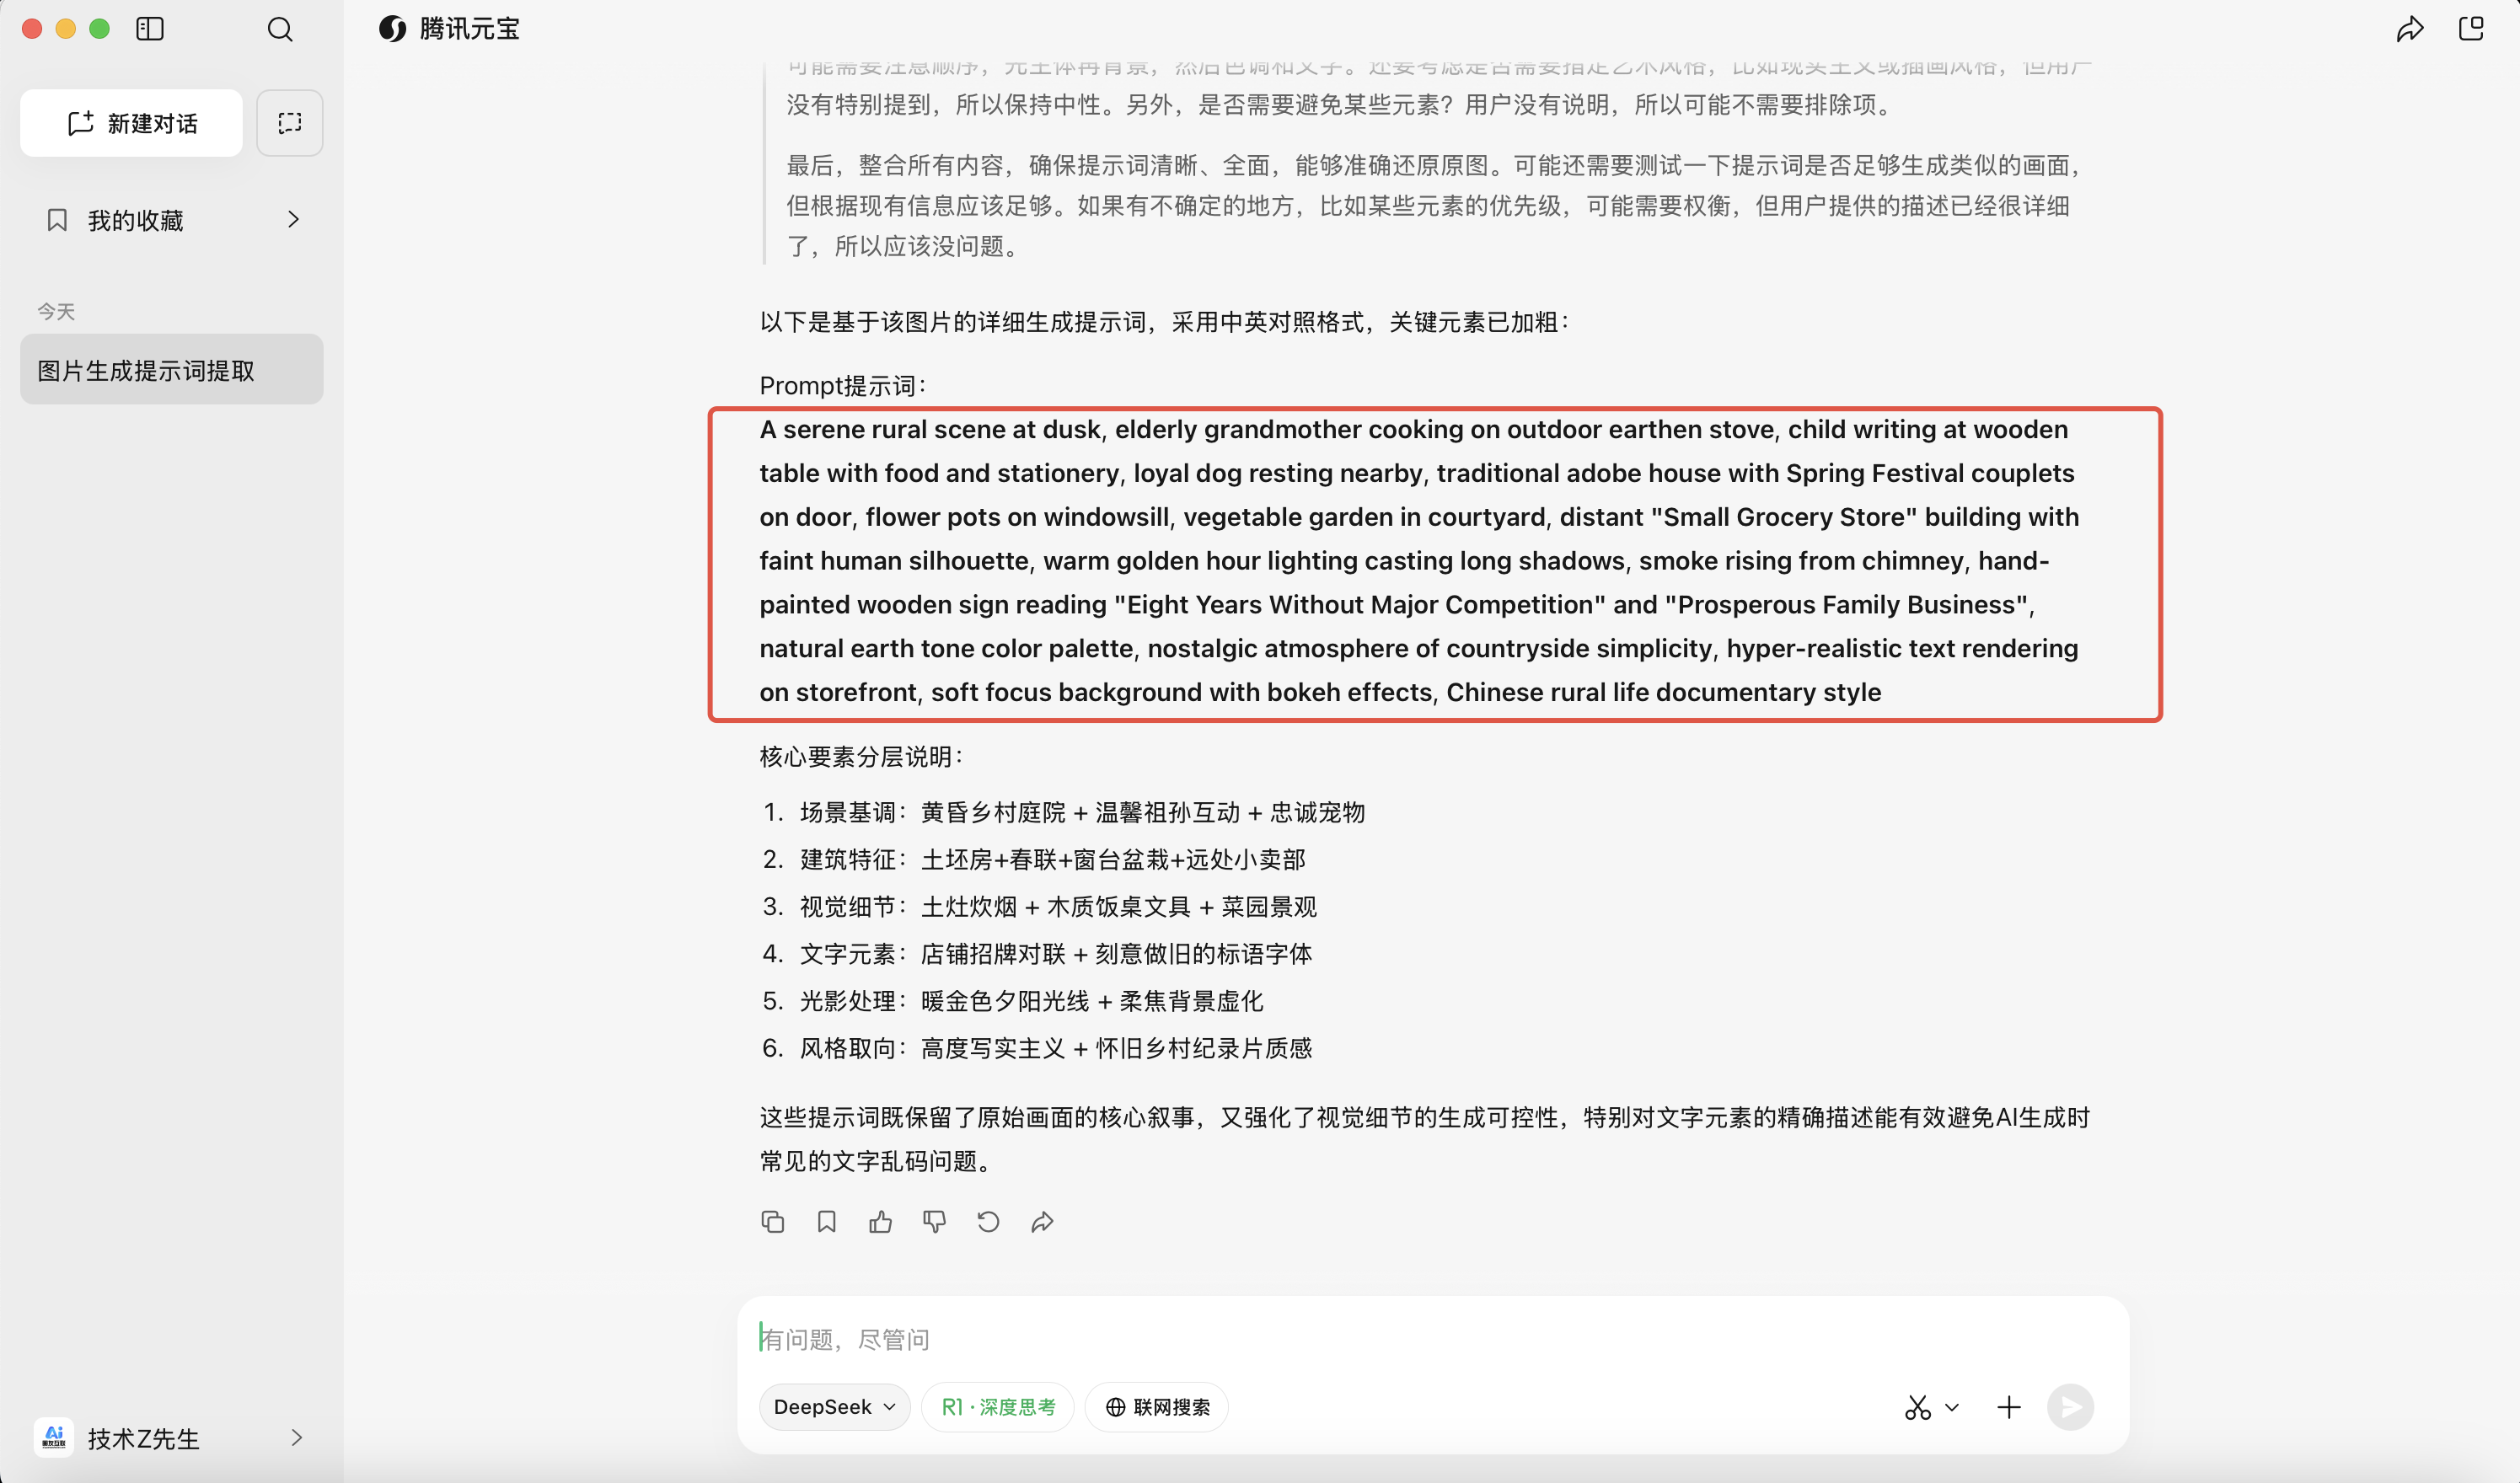Expand the scissors tool dropdown arrow
Viewport: 2520px width, 1483px height.
click(1952, 1407)
